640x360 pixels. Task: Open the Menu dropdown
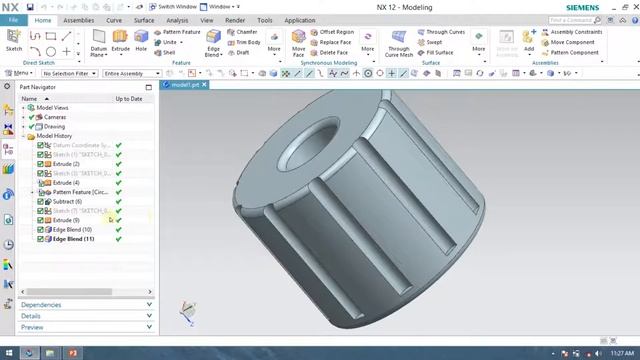click(19, 73)
